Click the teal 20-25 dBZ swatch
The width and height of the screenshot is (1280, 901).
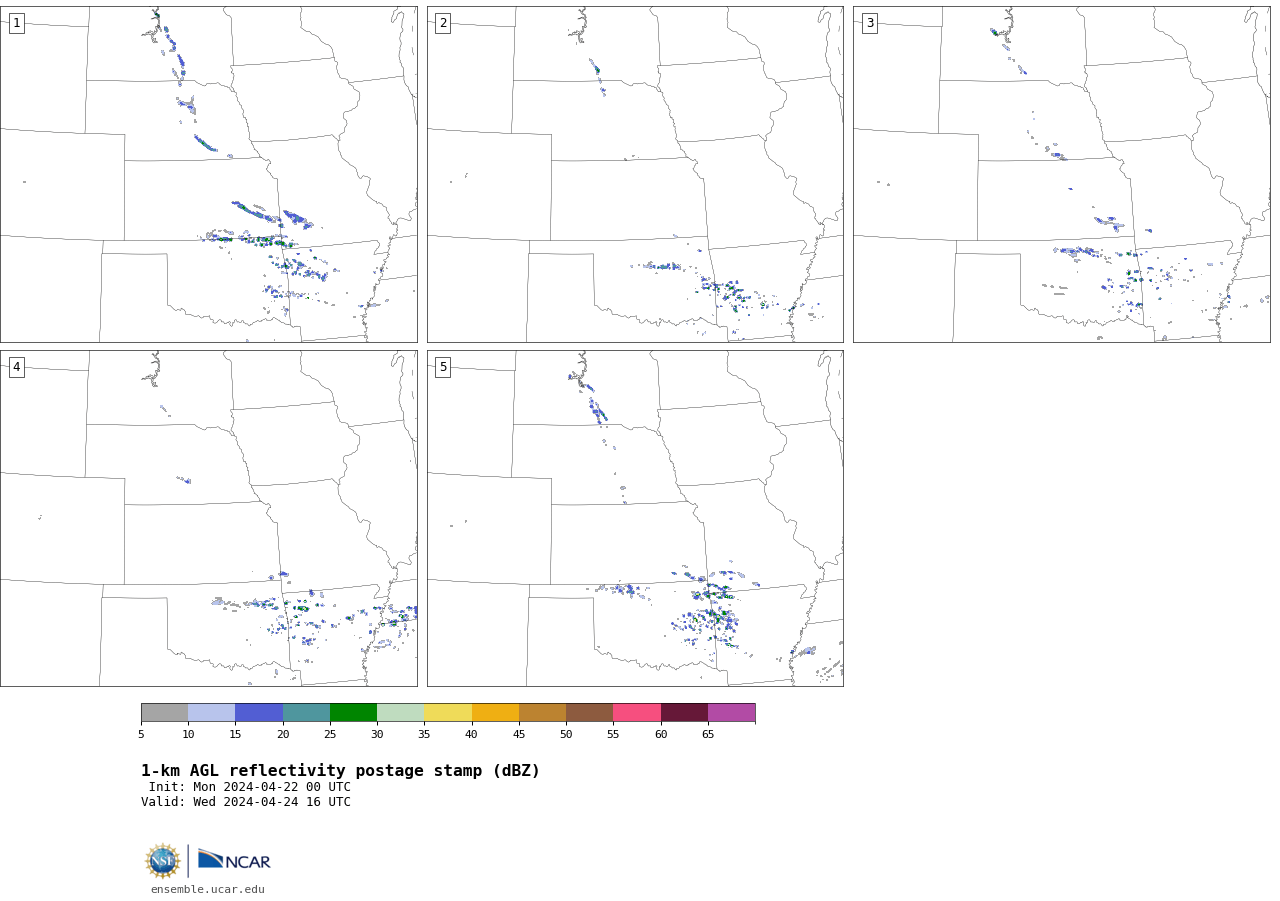click(306, 713)
